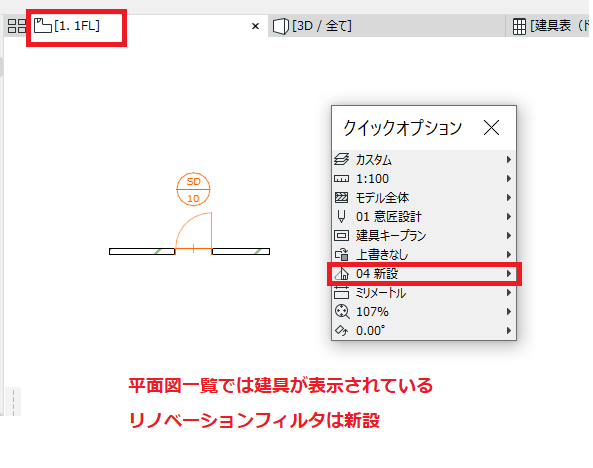593x468 pixels.
Task: Select the SD 10 door marker
Action: (193, 189)
